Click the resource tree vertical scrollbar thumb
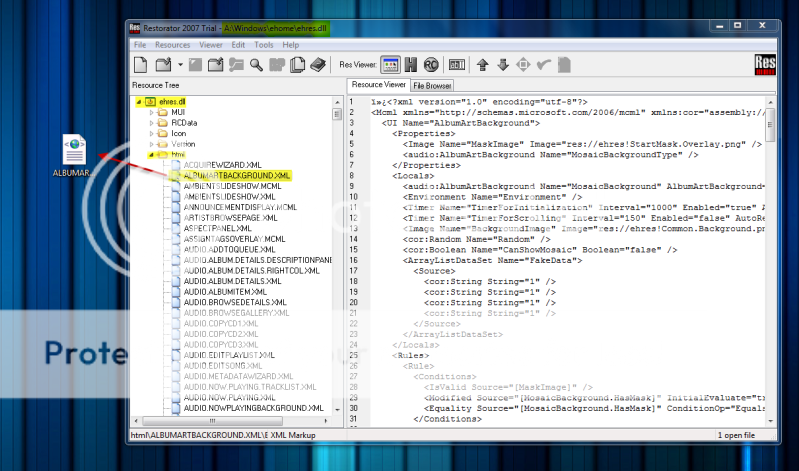Image resolution: width=799 pixels, height=471 pixels. tap(337, 114)
